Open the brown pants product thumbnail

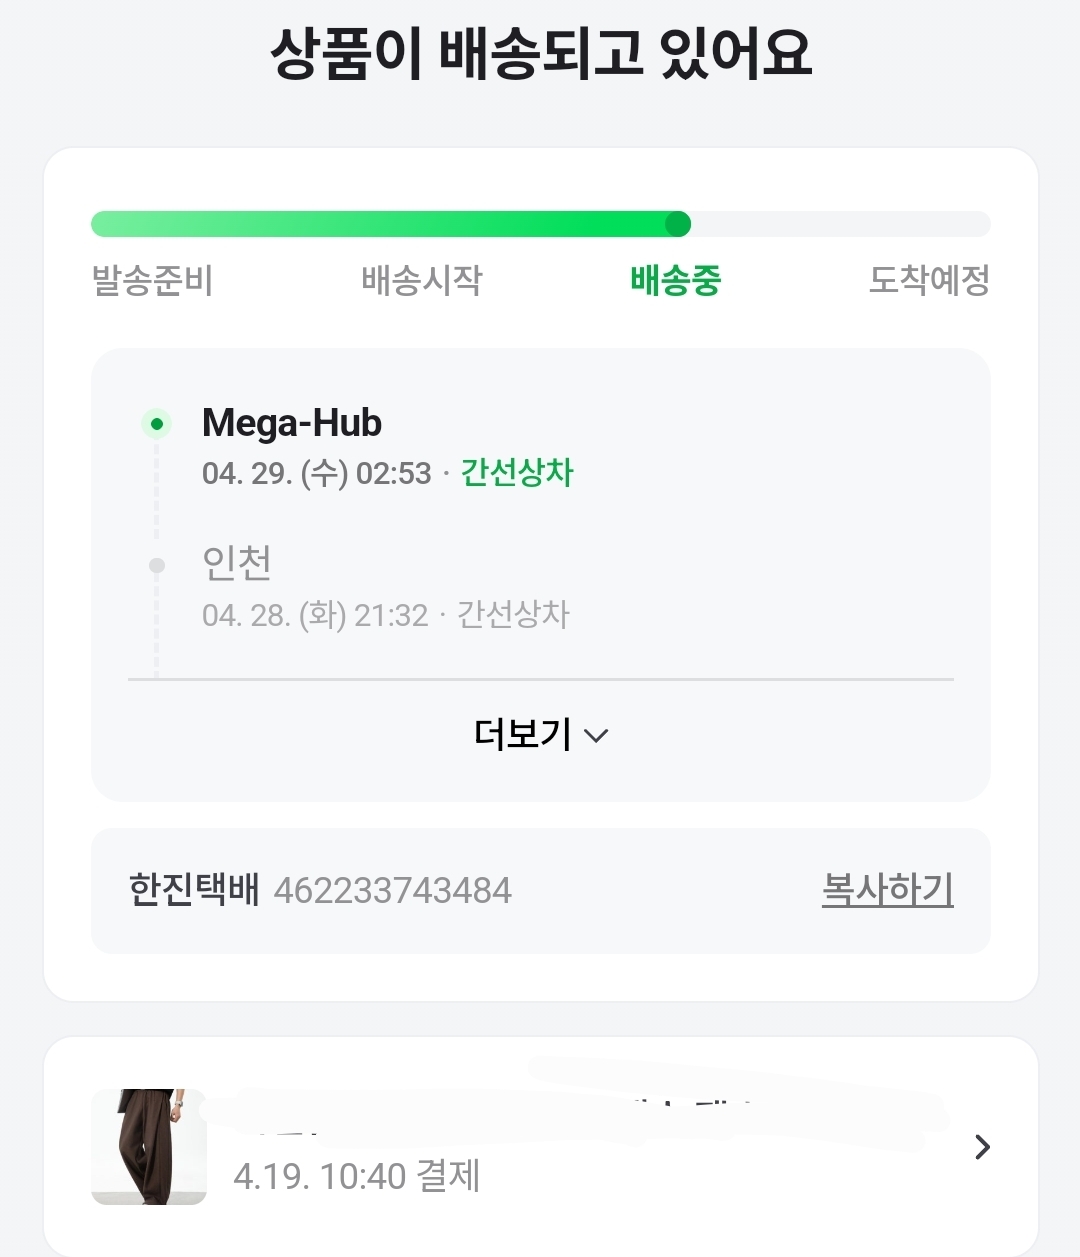pos(149,1147)
